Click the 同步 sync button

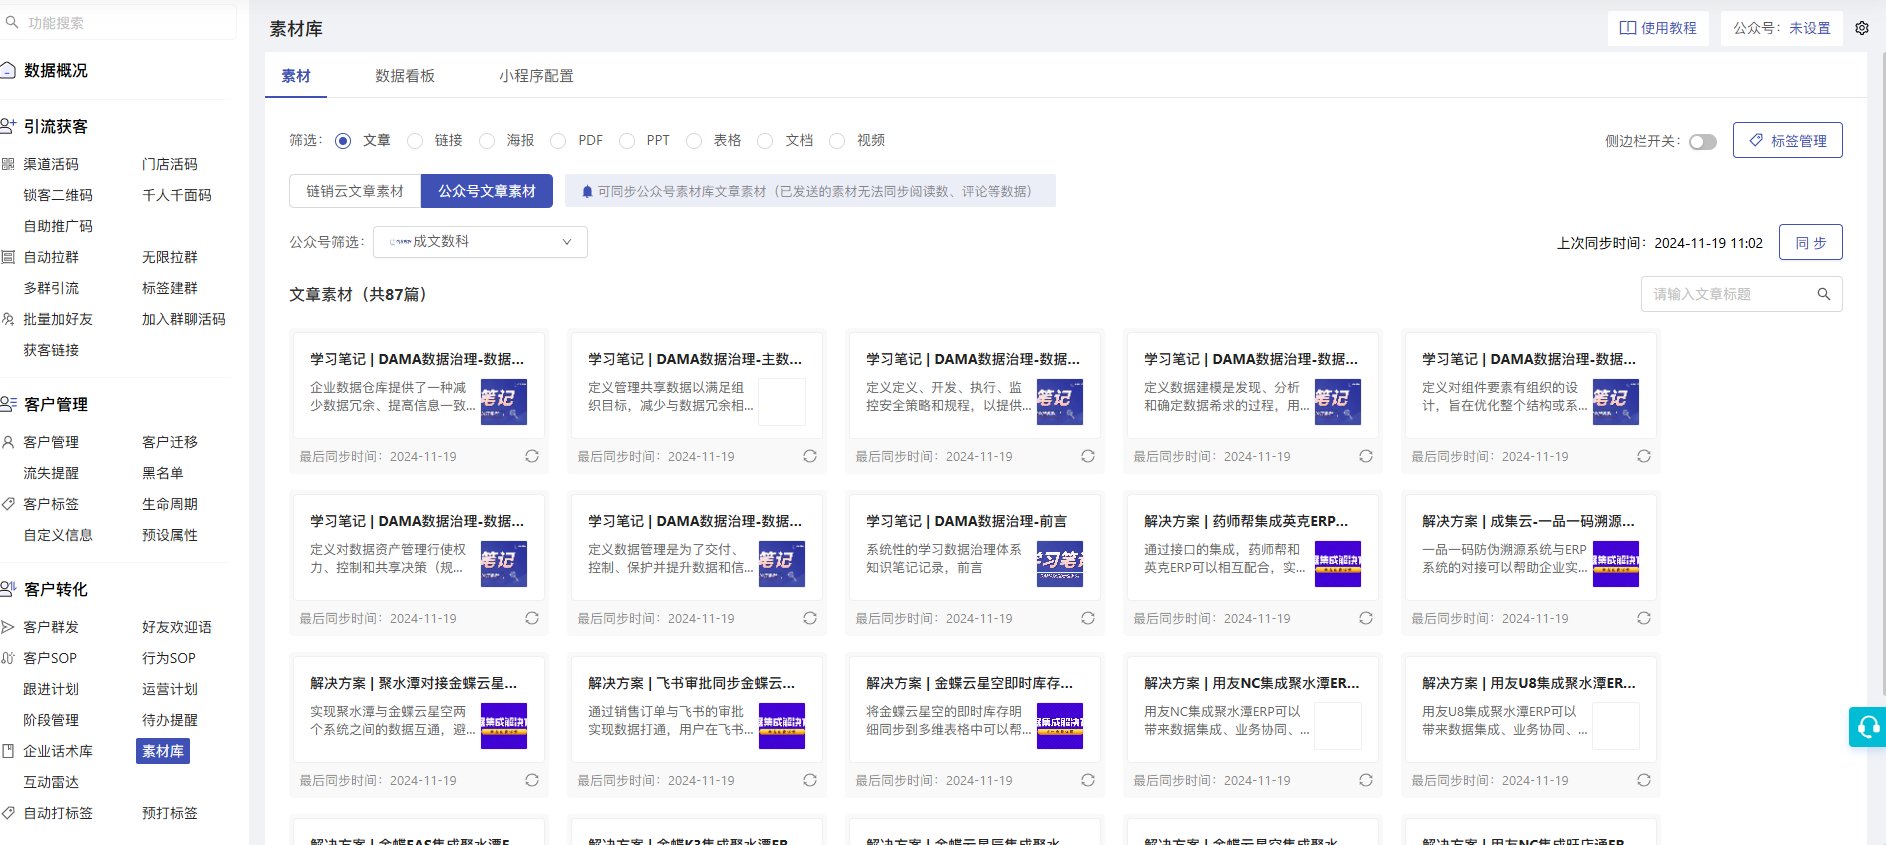coord(1811,242)
